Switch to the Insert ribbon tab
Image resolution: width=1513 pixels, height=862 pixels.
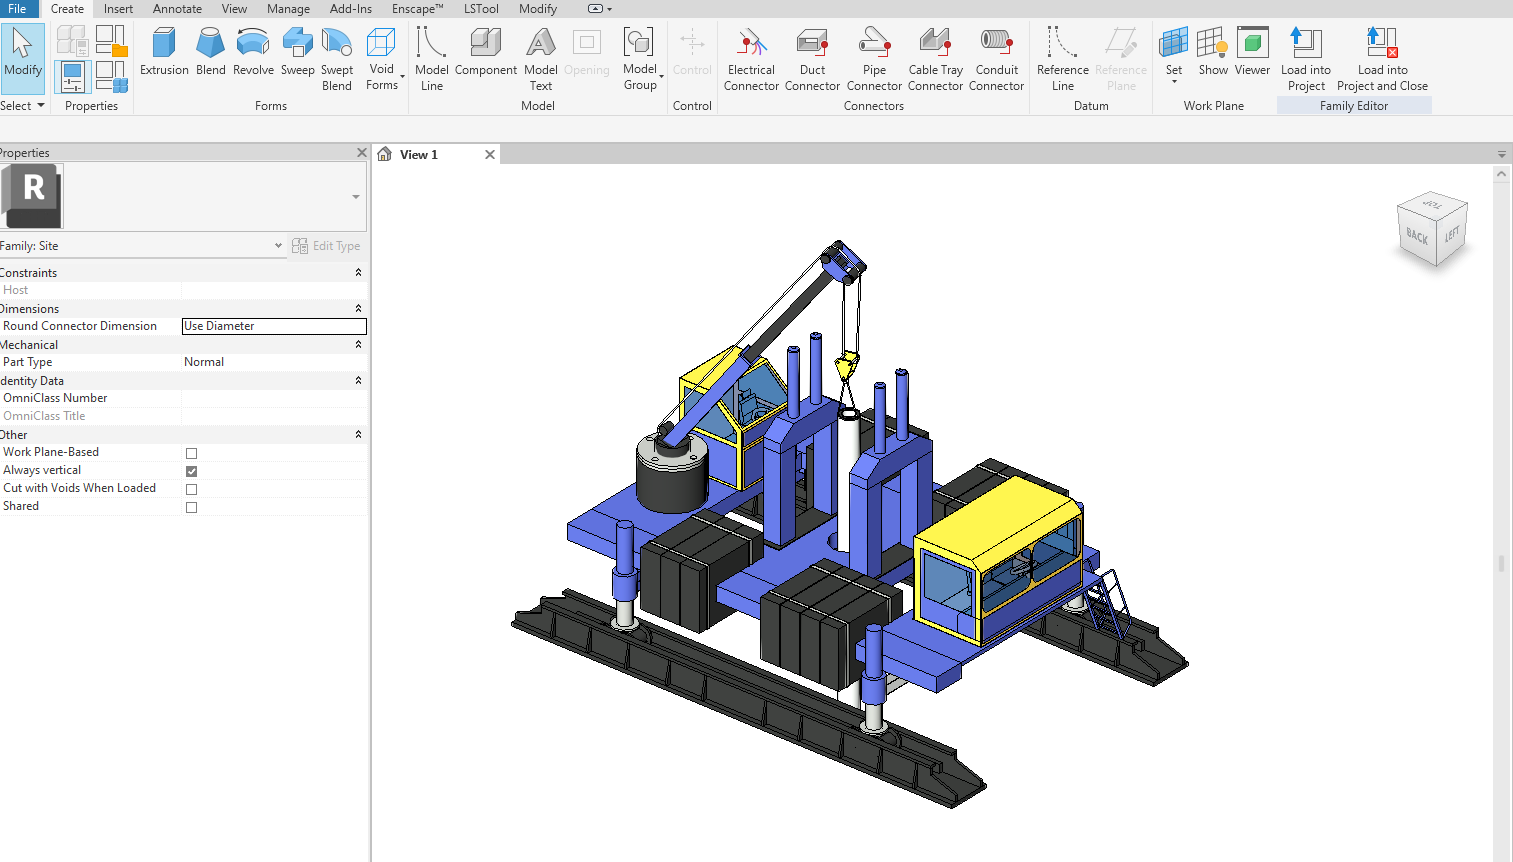coord(118,9)
